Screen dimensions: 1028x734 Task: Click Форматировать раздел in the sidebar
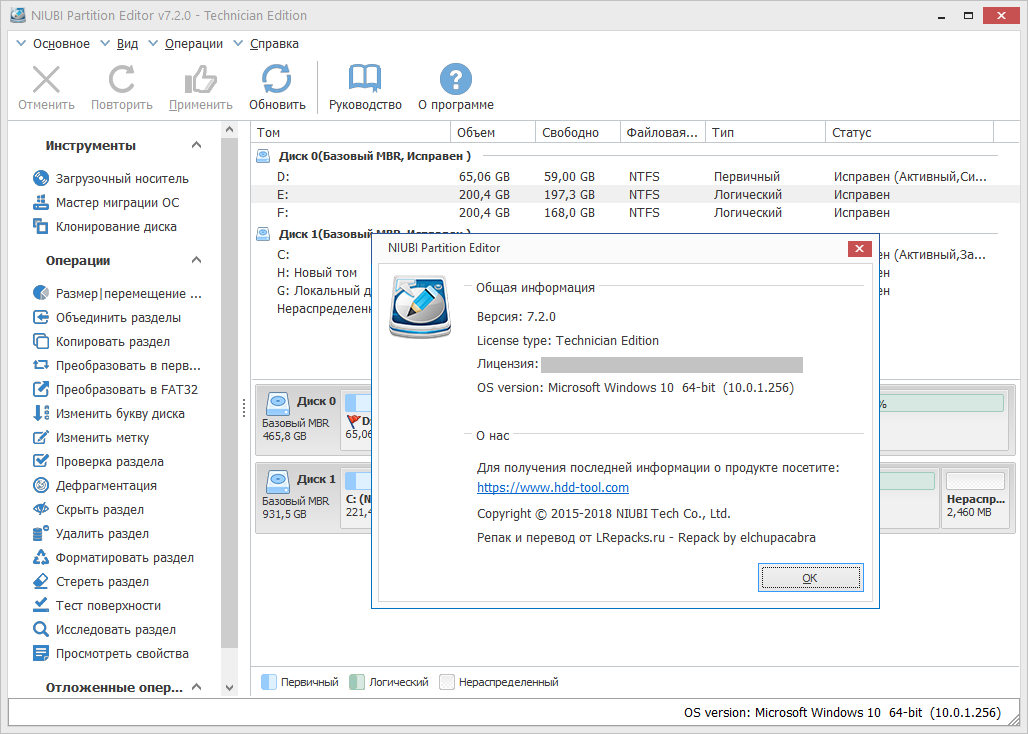point(124,558)
